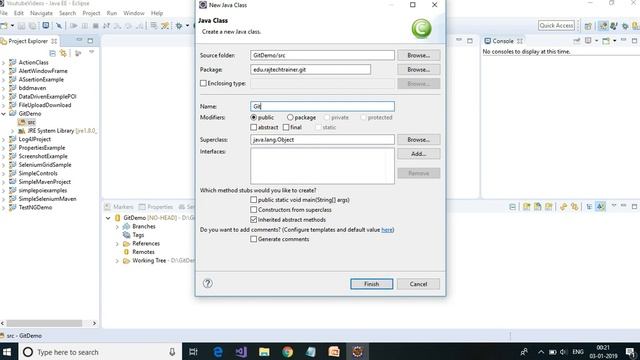Click the Finish button
The image size is (640, 360).
tap(372, 284)
